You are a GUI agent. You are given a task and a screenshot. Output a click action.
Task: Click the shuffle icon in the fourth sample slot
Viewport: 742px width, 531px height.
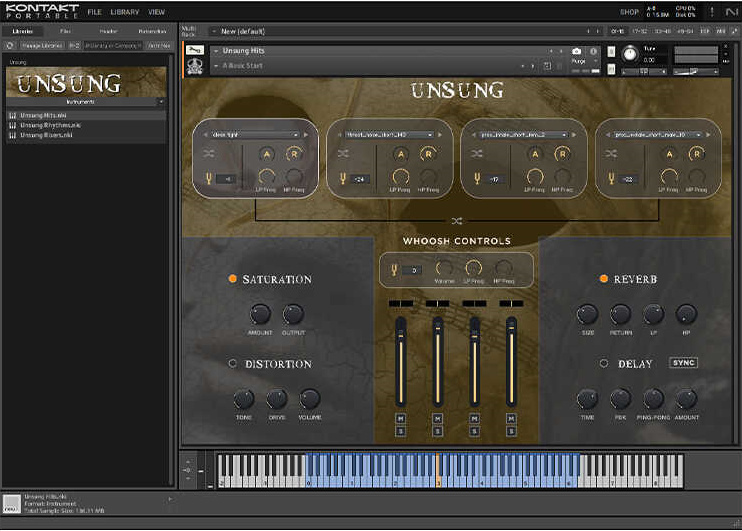pos(611,153)
